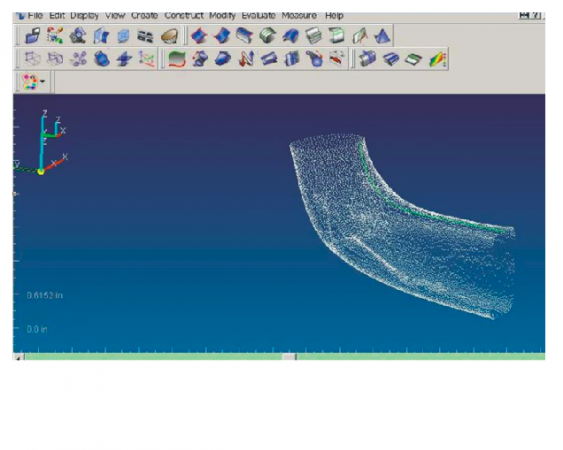Image resolution: width=563 pixels, height=450 pixels.
Task: Click the open folder icon
Action: point(32,36)
